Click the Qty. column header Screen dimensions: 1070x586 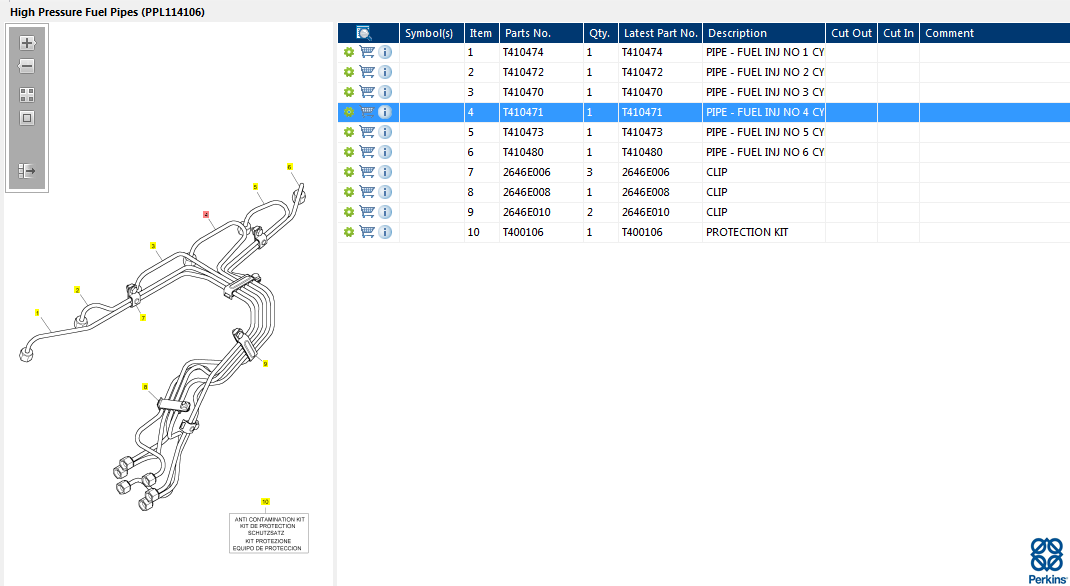click(x=600, y=33)
